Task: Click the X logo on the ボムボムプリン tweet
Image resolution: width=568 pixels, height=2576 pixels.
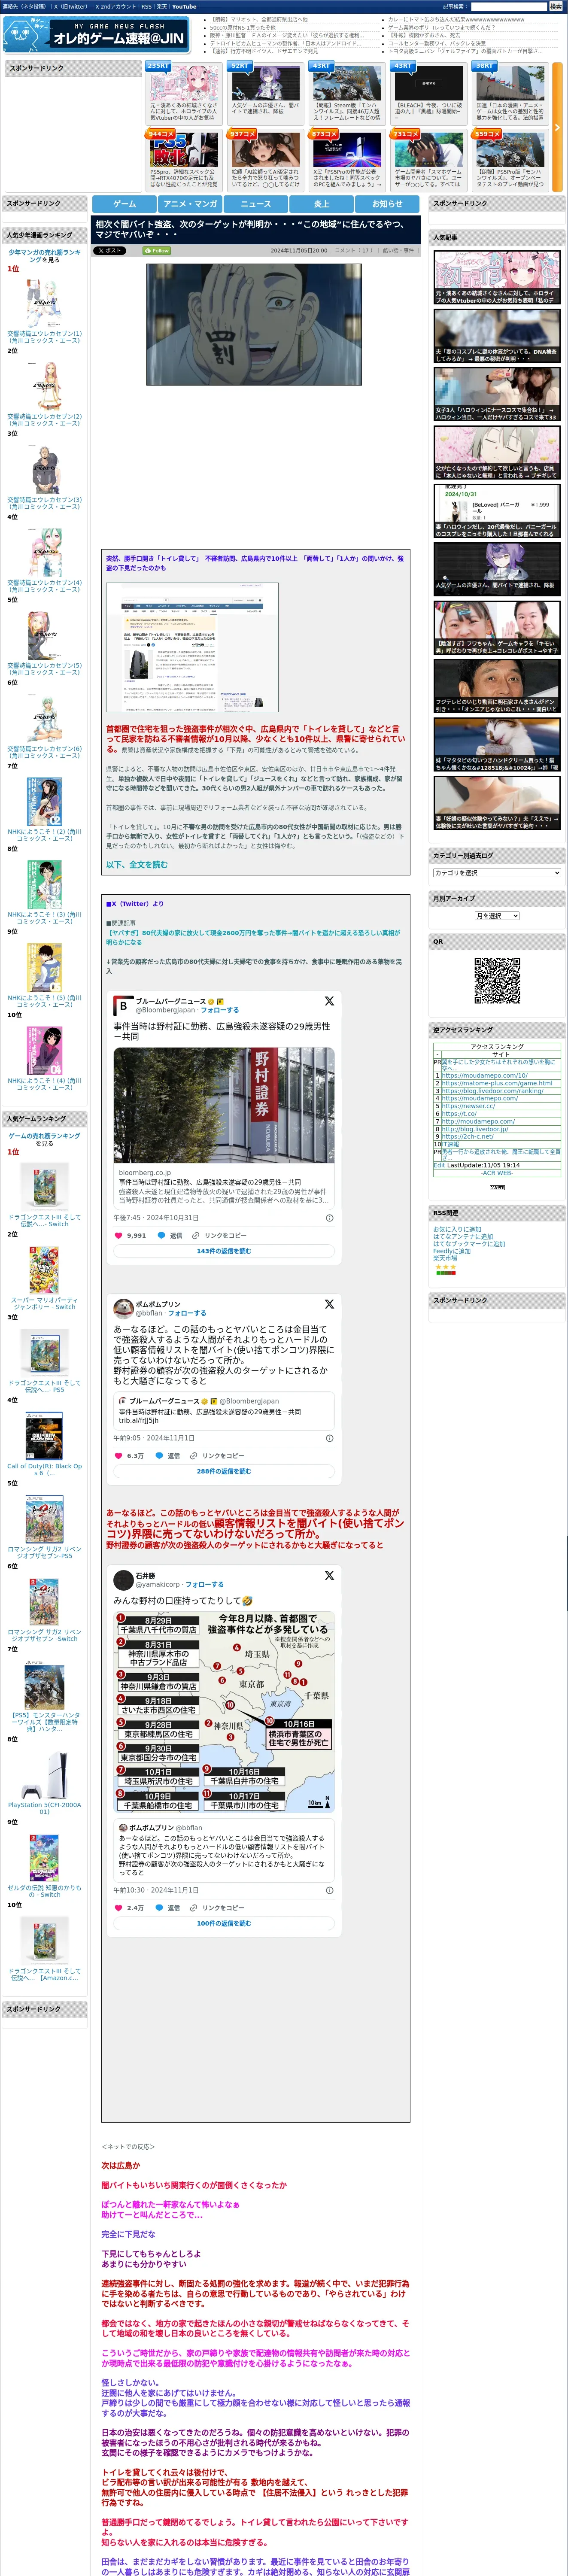Action: [x=329, y=1304]
